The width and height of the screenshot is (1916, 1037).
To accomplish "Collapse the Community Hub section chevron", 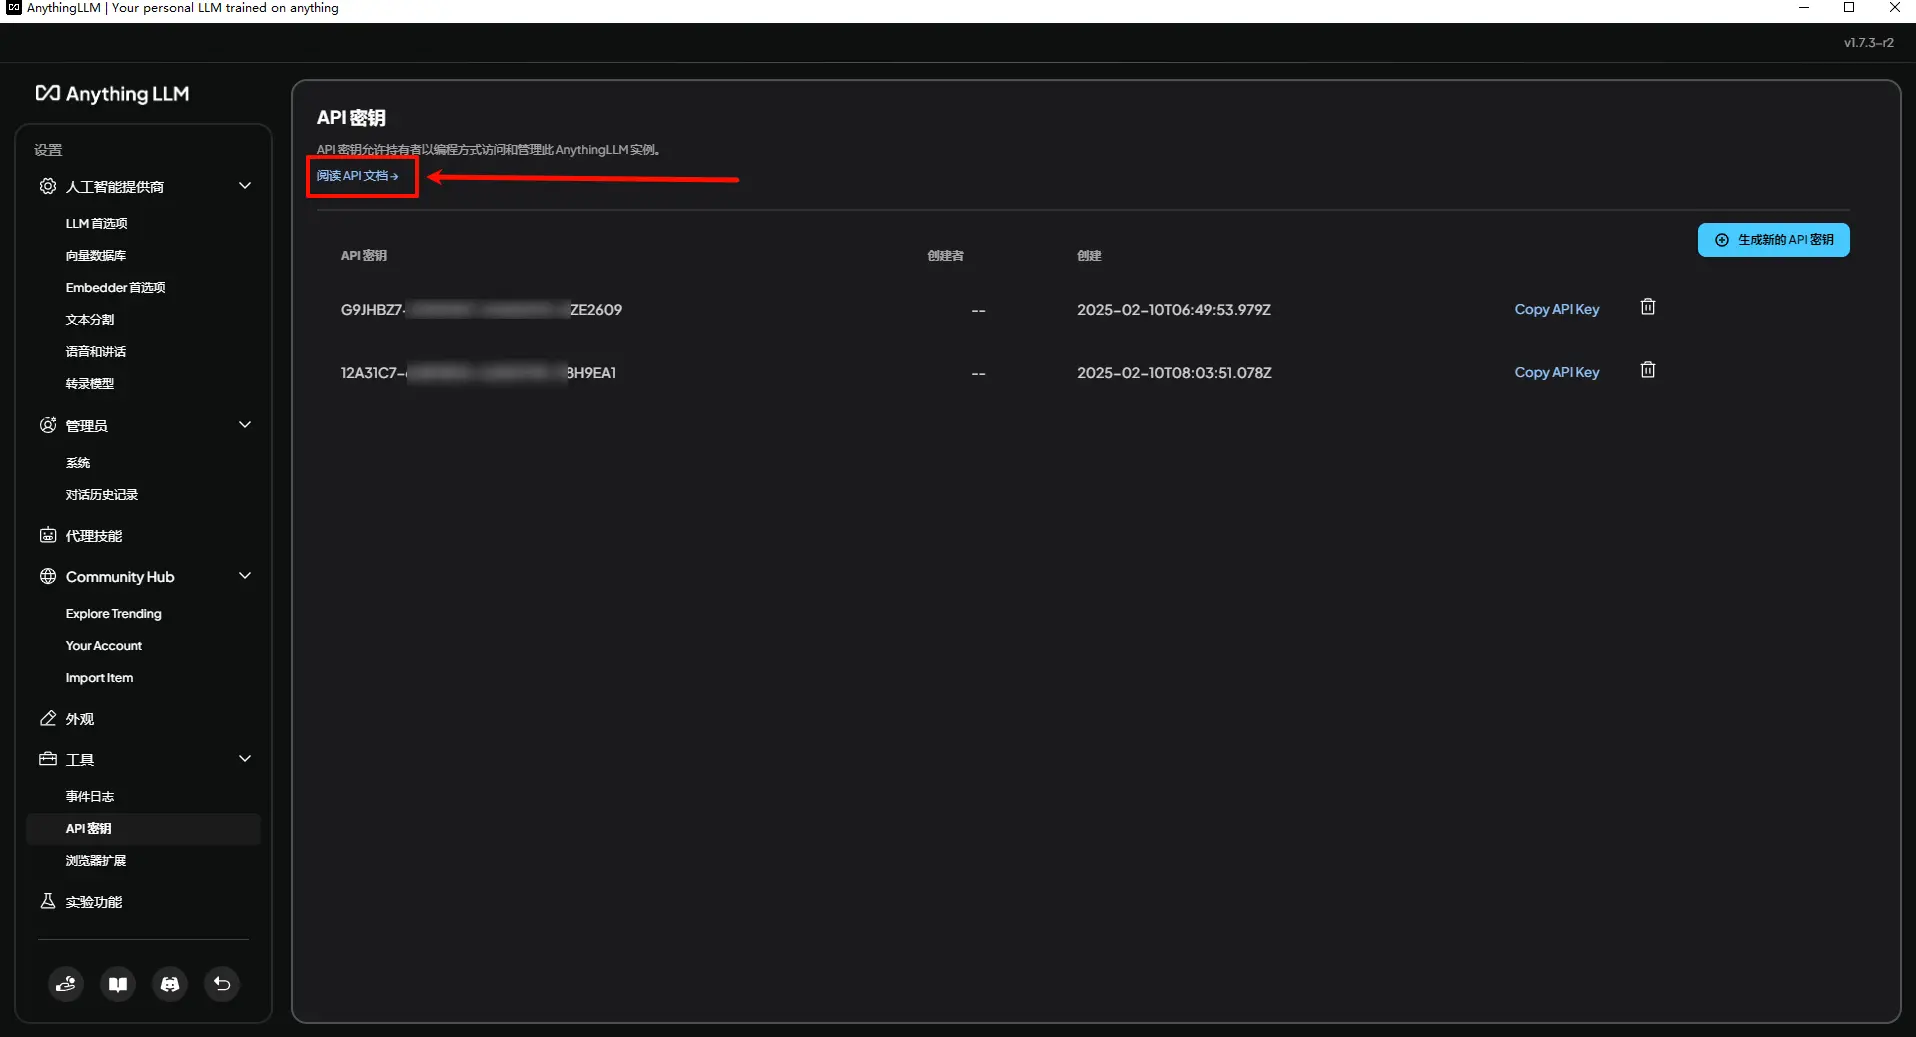I will (245, 576).
